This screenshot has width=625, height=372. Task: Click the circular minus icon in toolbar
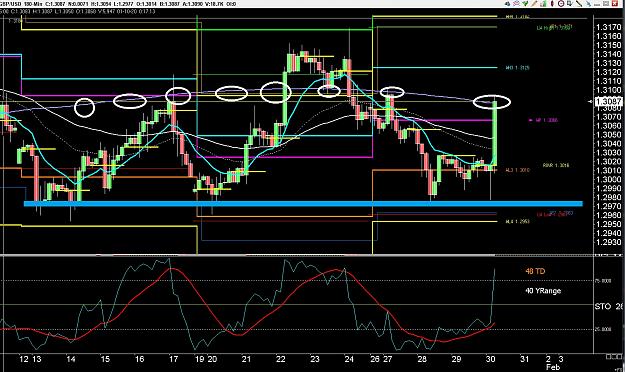(561, 4)
